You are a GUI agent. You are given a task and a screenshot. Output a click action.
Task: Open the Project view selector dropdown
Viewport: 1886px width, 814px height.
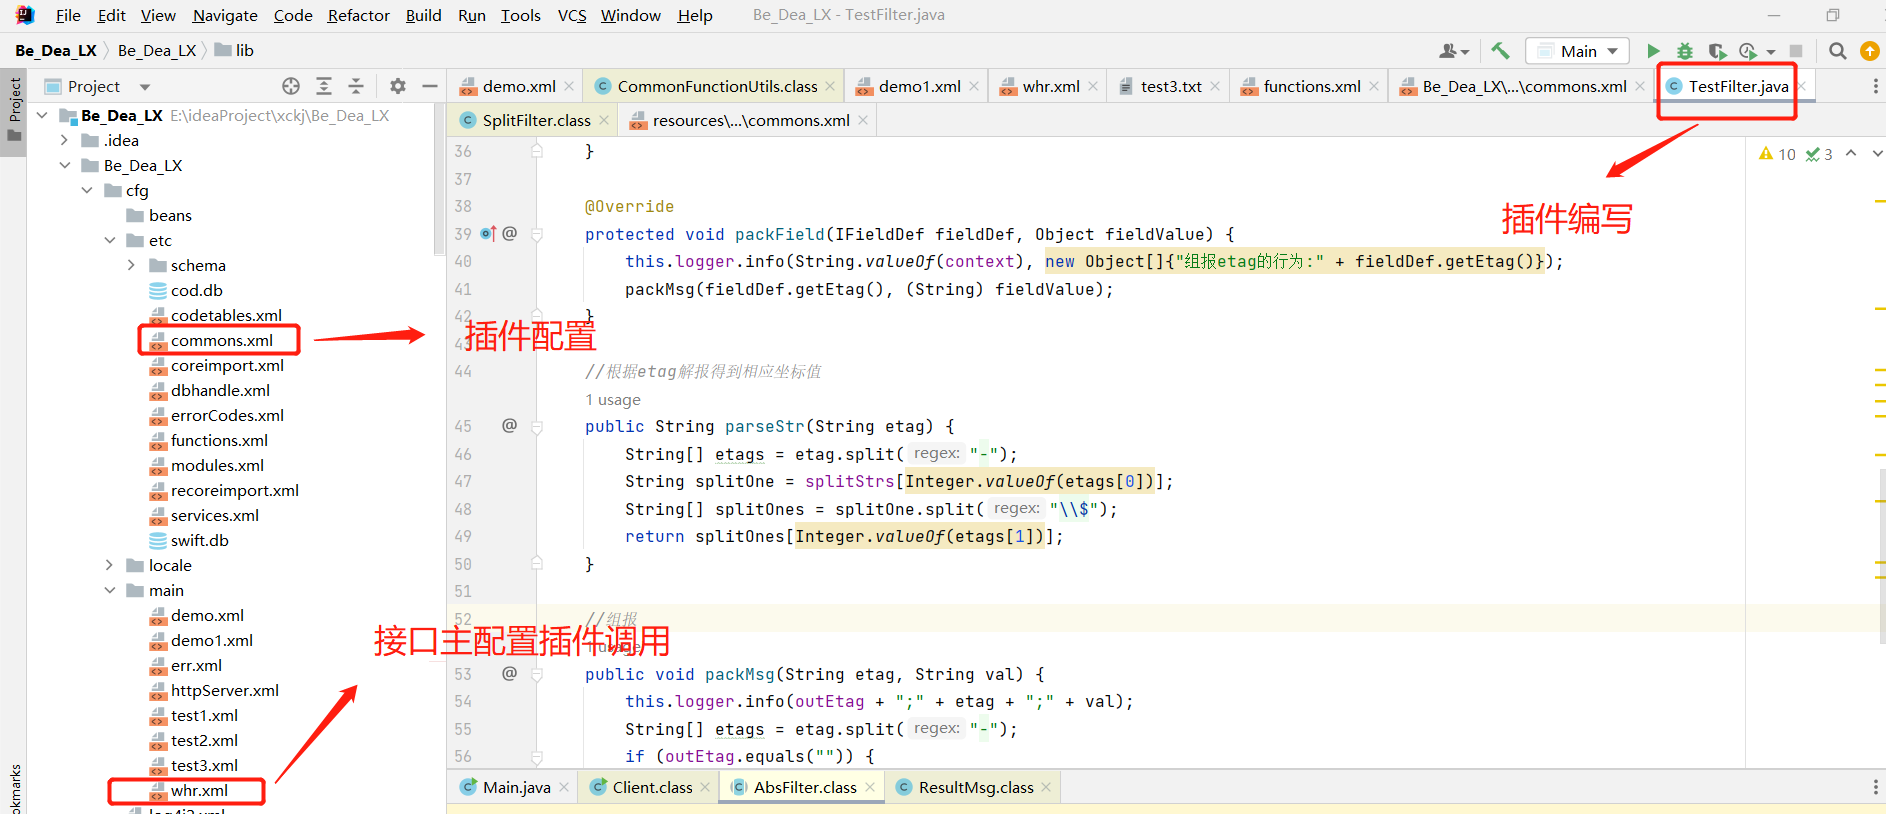coord(145,87)
